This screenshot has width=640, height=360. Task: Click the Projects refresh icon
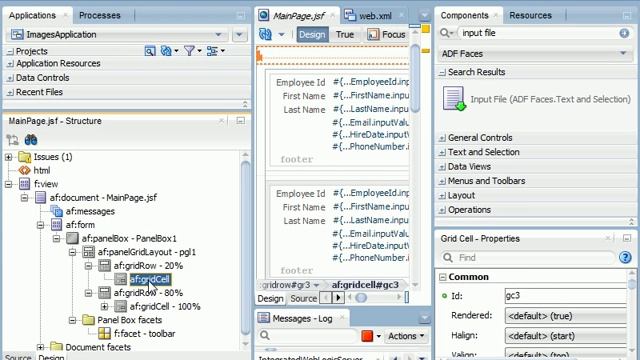click(x=166, y=51)
